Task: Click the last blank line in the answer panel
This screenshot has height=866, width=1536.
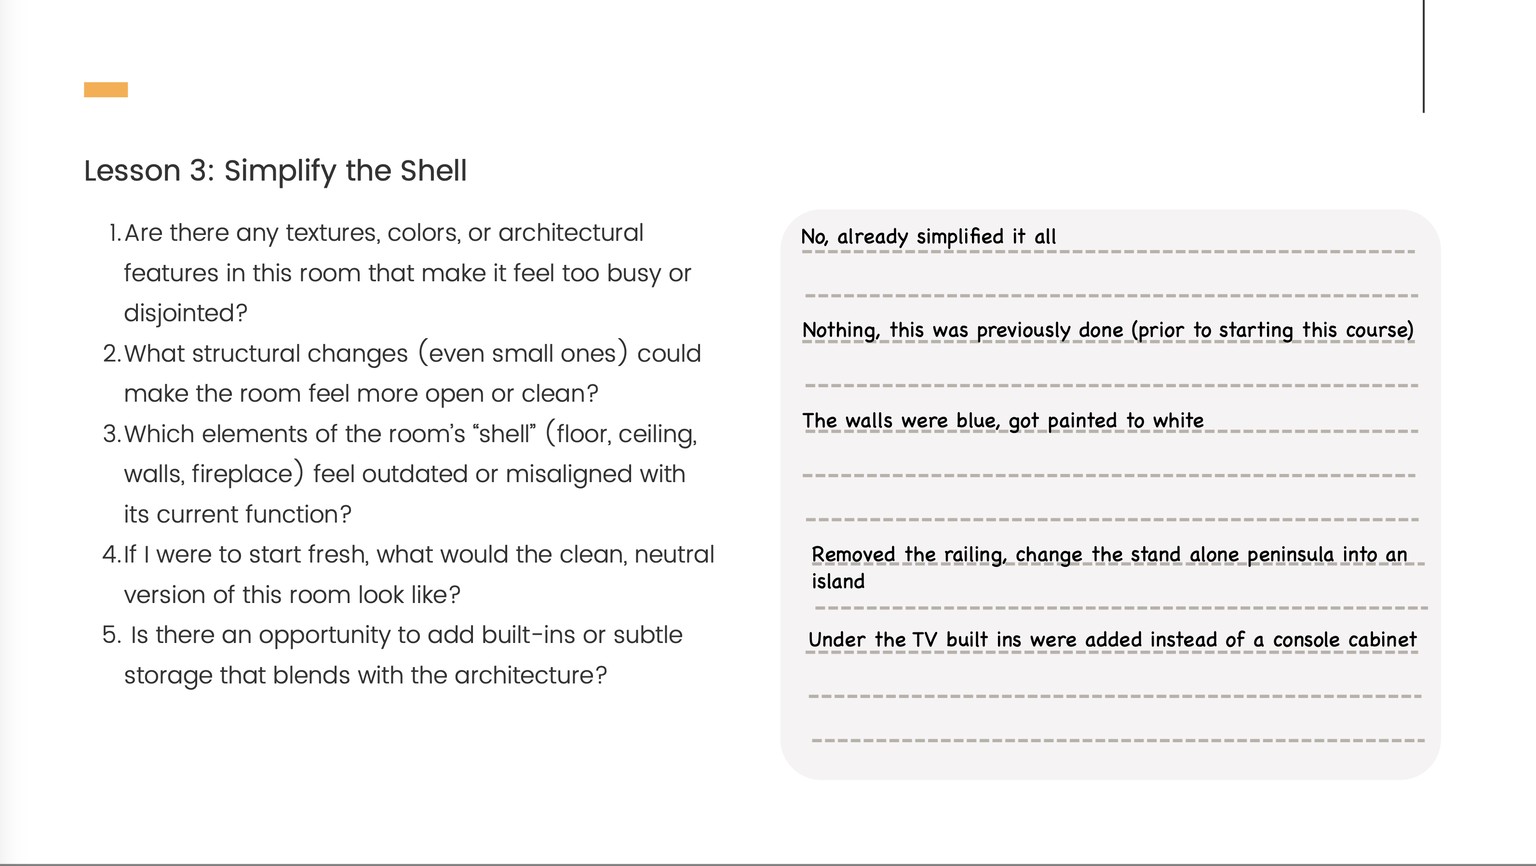Action: 1118,740
